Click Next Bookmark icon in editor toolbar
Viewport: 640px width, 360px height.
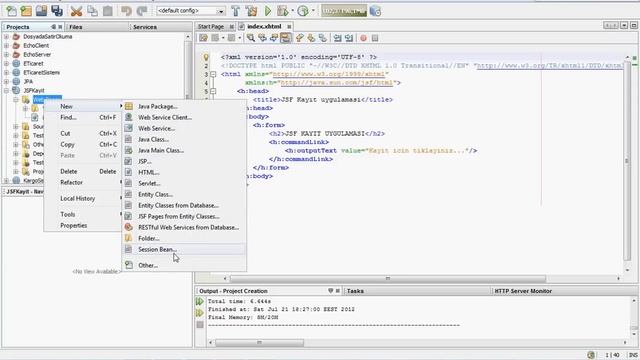[x=311, y=38]
